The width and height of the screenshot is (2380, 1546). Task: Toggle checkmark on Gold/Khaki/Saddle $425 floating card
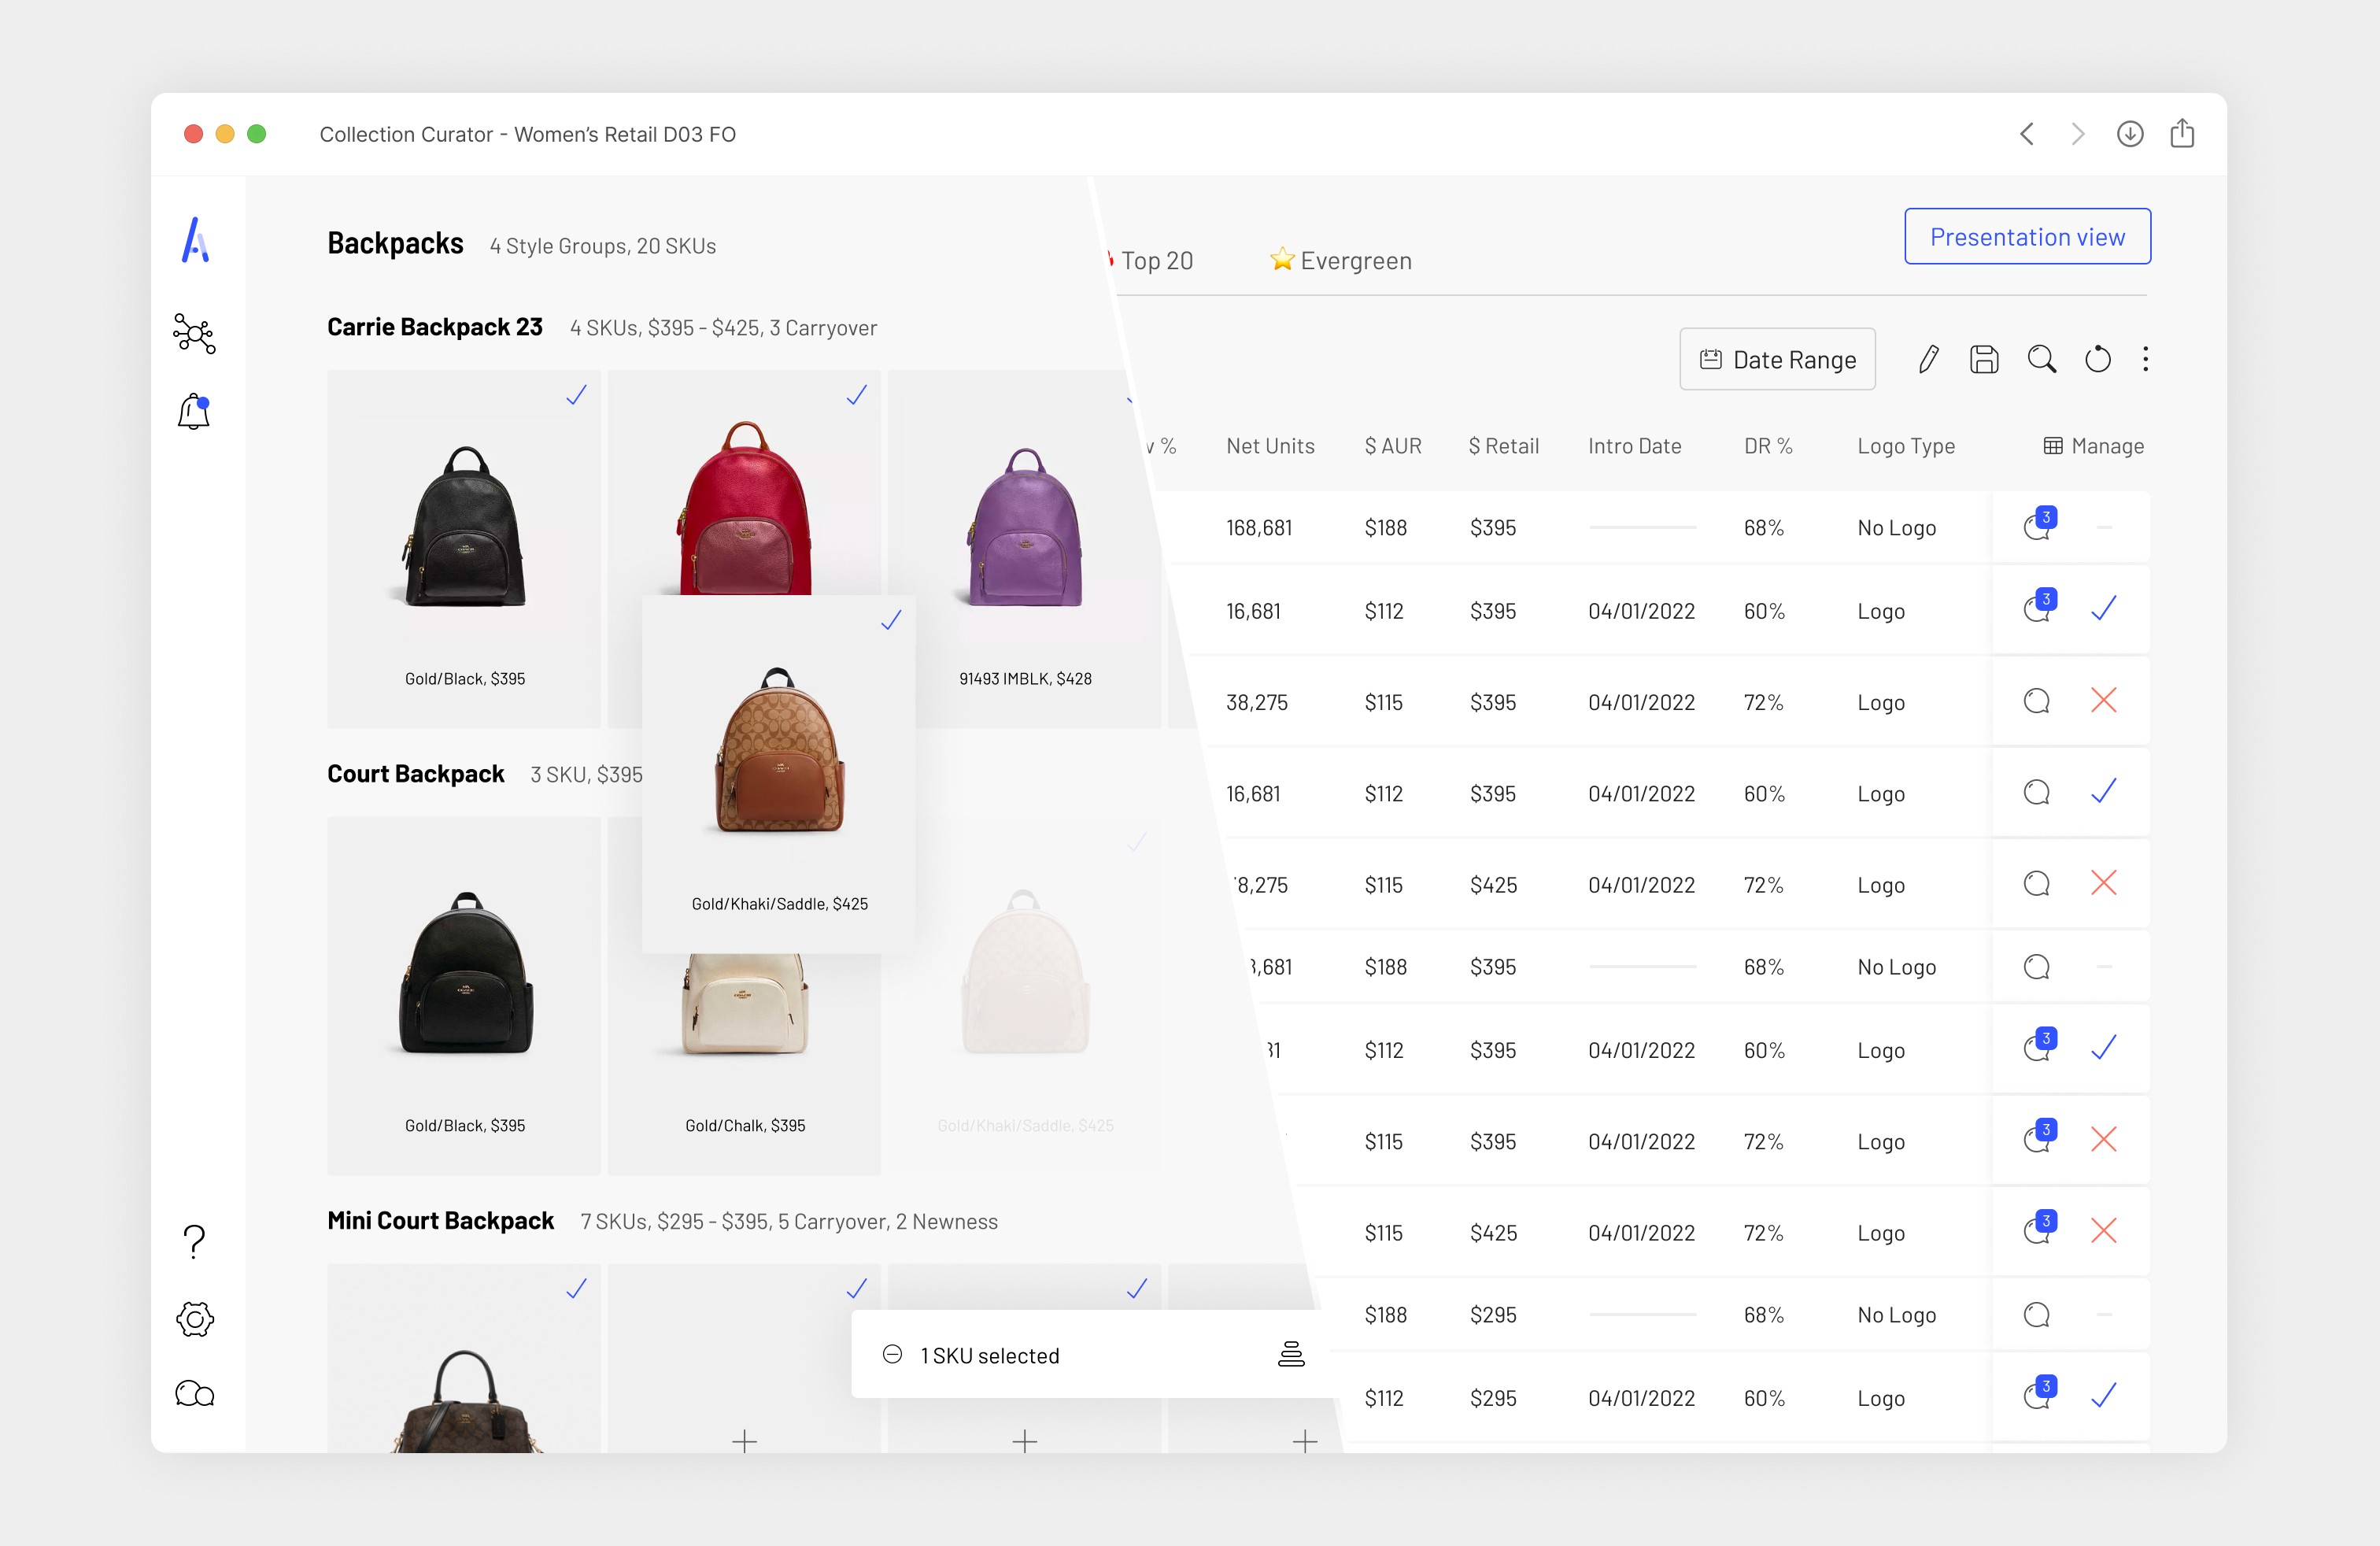[x=891, y=620]
